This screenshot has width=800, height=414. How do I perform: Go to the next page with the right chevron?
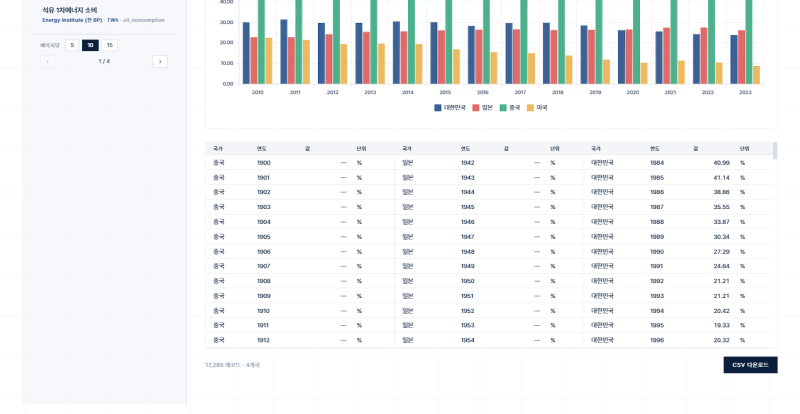pos(160,62)
